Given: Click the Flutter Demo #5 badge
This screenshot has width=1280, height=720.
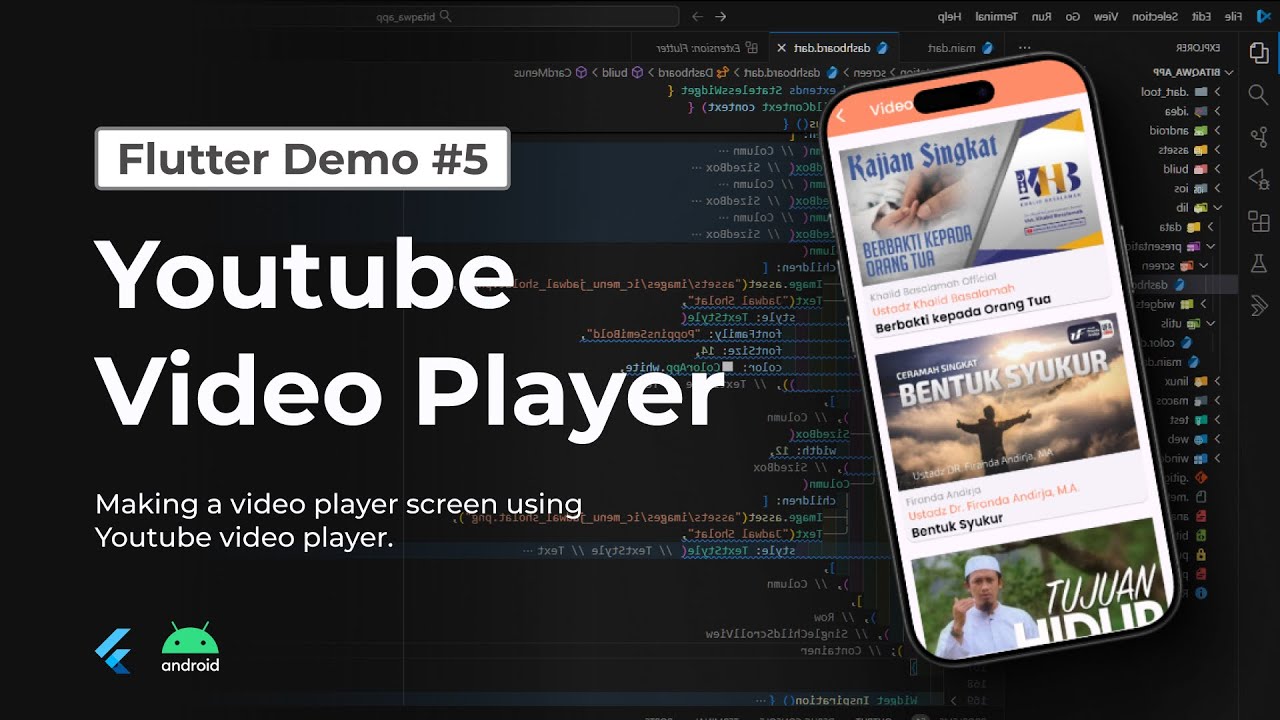Looking at the screenshot, I should pyautogui.click(x=302, y=158).
